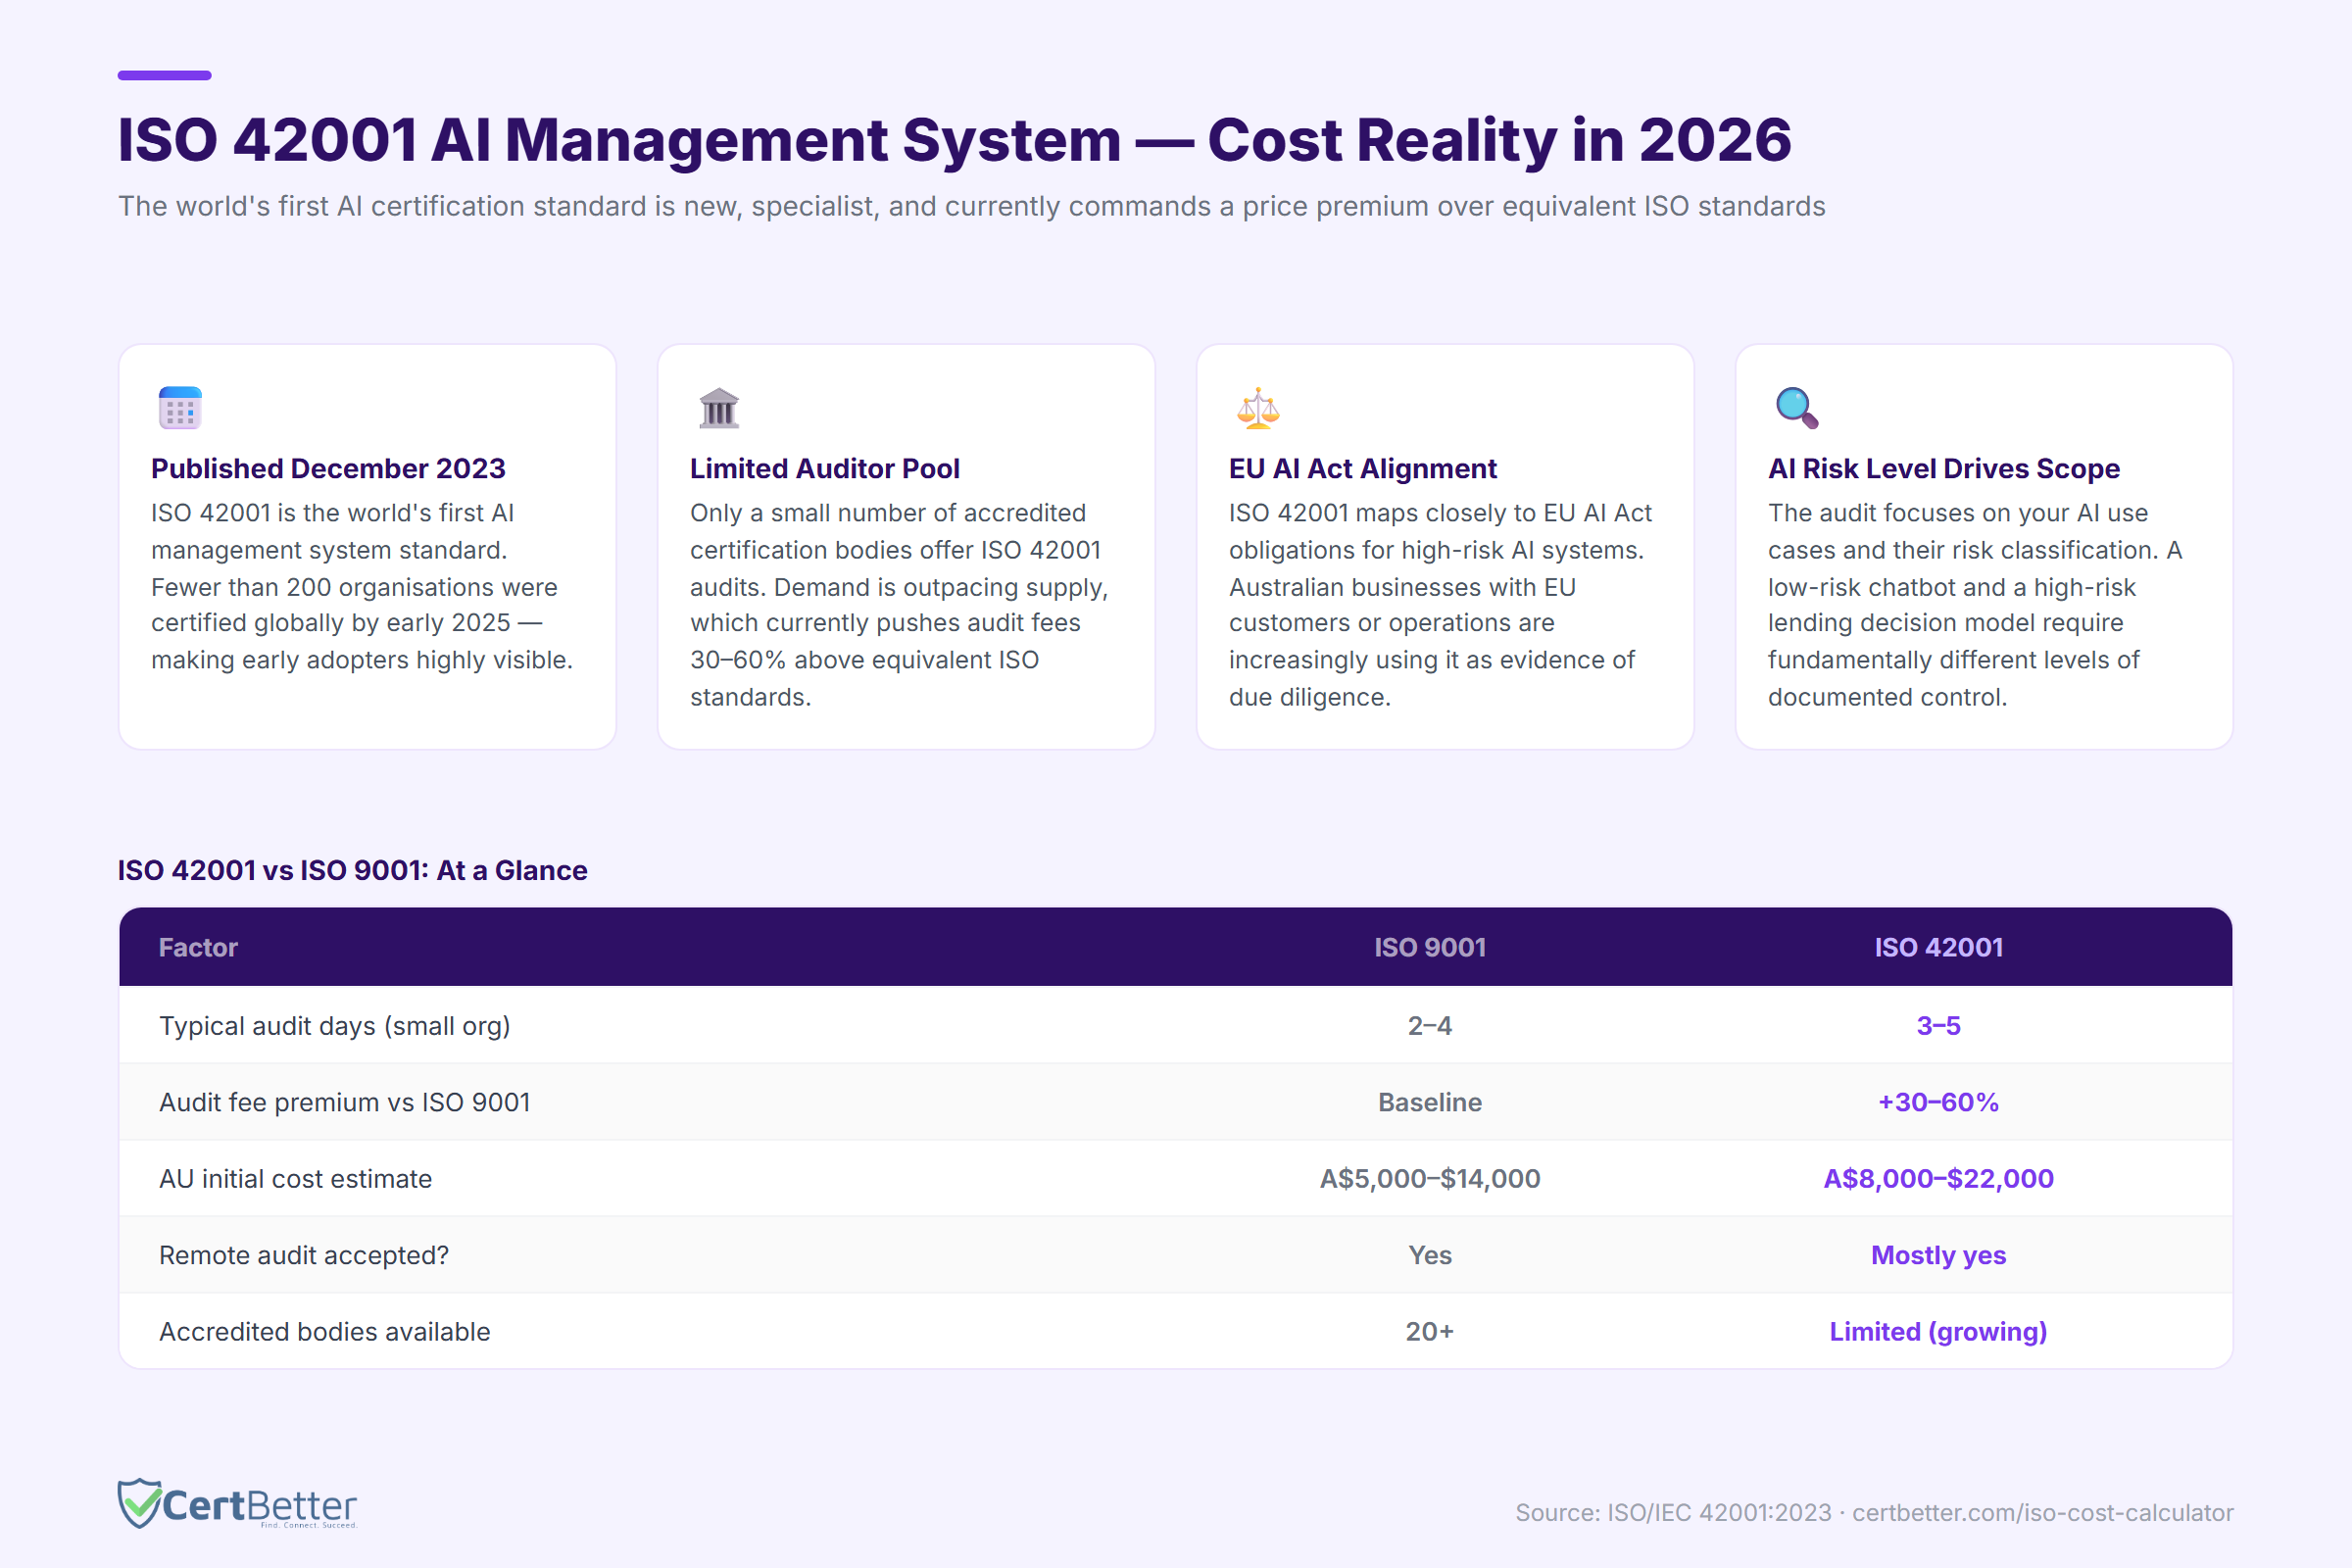Click the 'ISO 42001 vs ISO 9001: At a Glance' heading
The height and width of the screenshot is (1568, 2352).
click(352, 870)
